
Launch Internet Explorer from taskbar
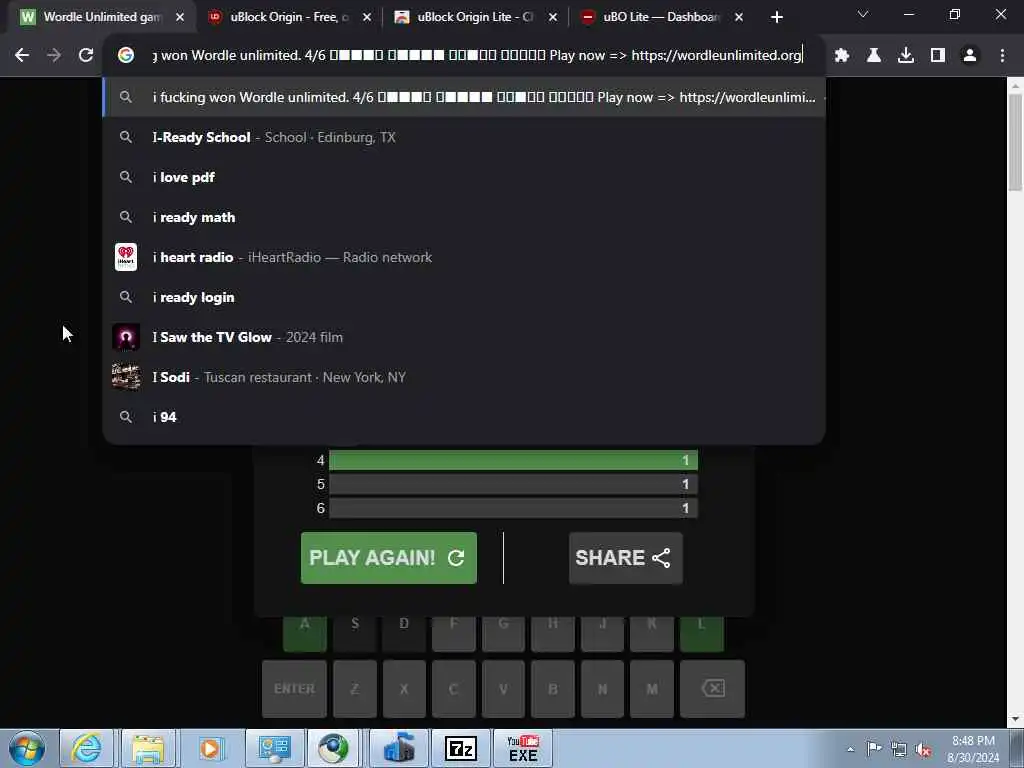click(86, 748)
